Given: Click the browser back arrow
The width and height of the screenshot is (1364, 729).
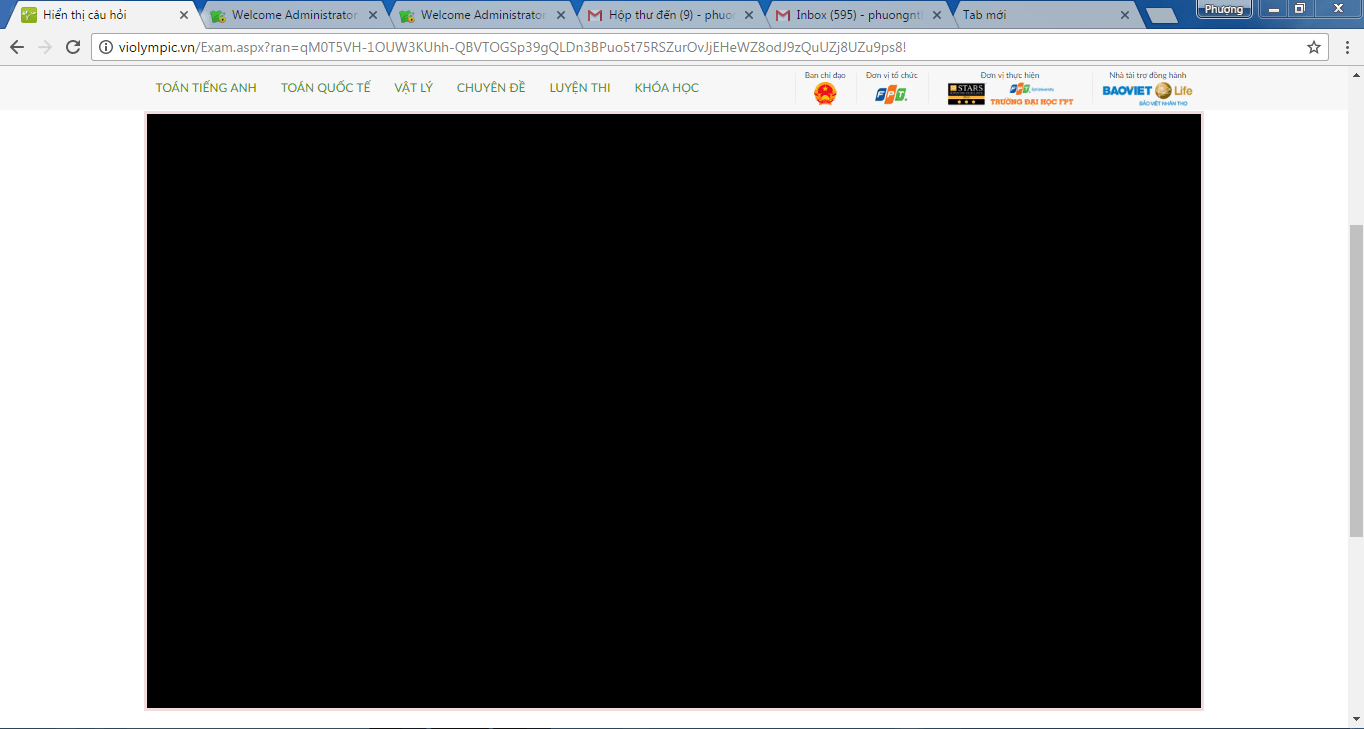Looking at the screenshot, I should 17,47.
